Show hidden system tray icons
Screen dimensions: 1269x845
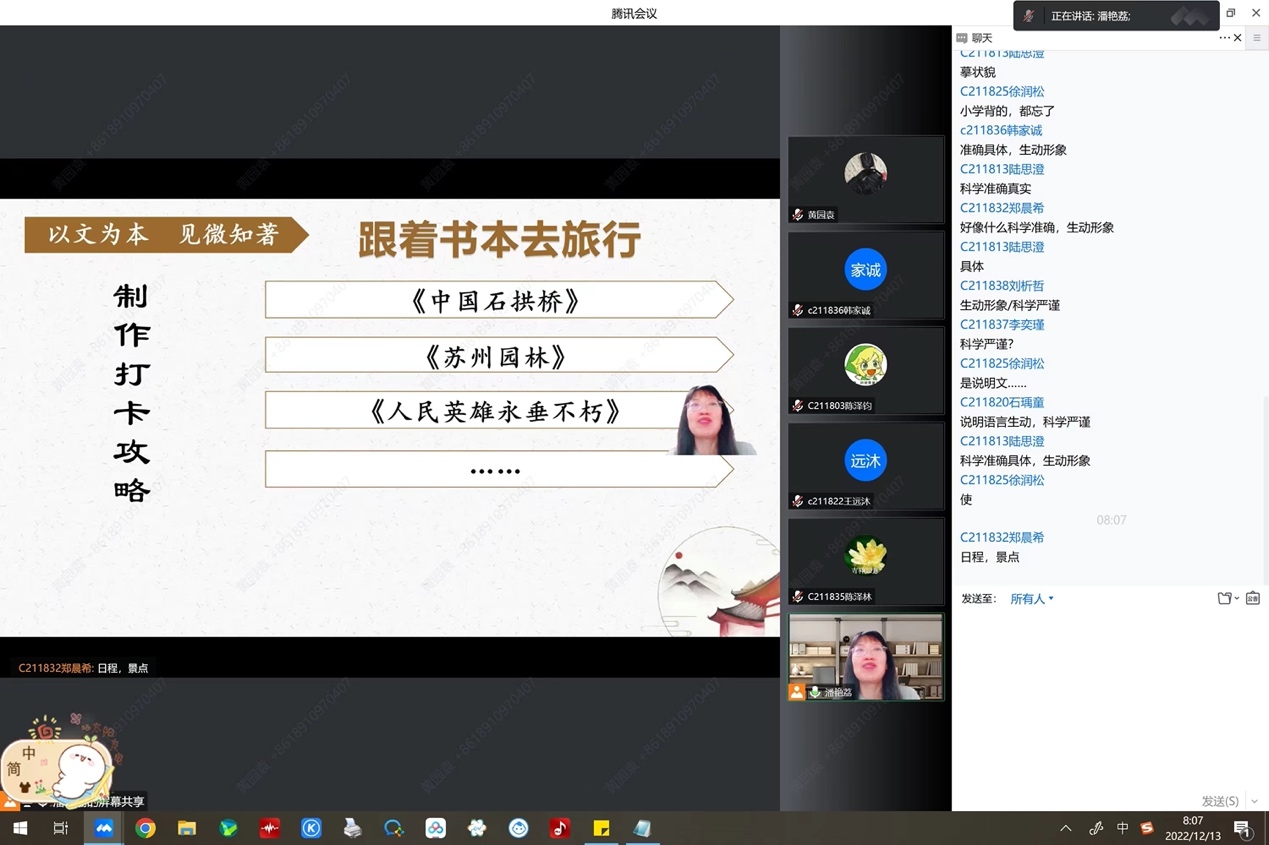point(1066,828)
